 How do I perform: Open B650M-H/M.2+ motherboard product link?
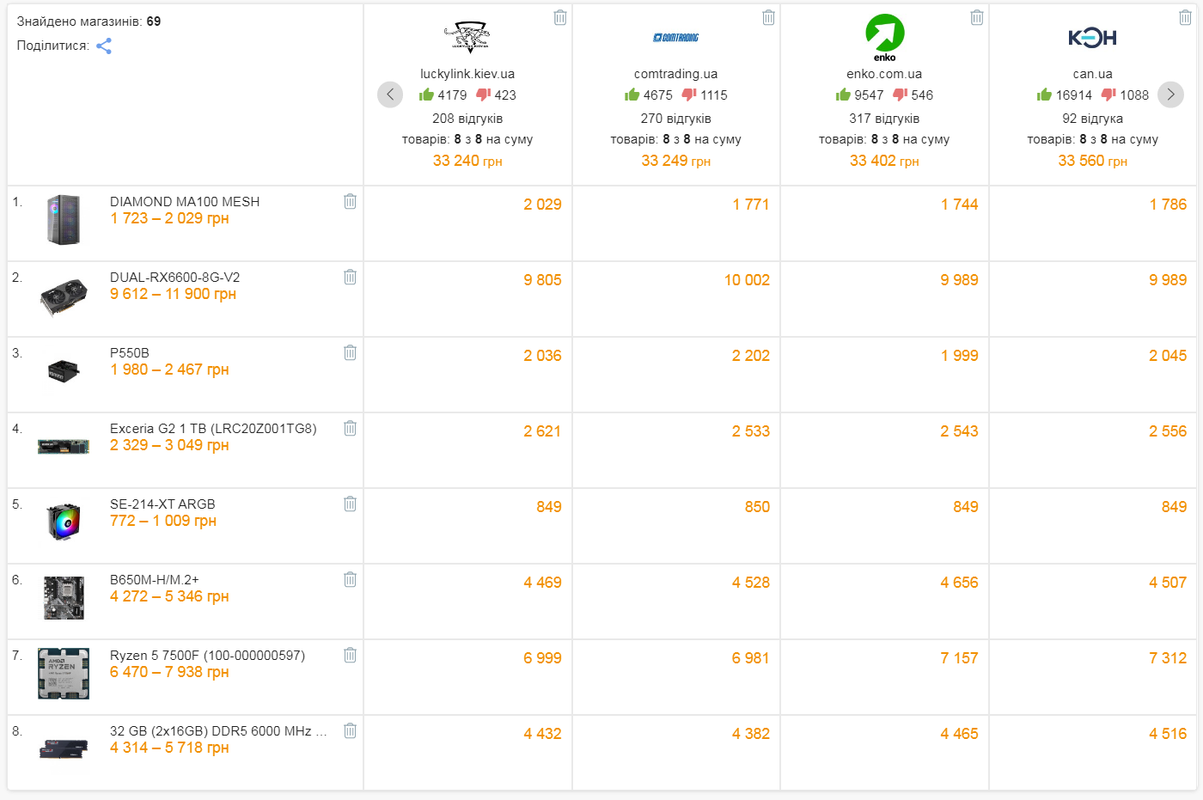tap(154, 580)
